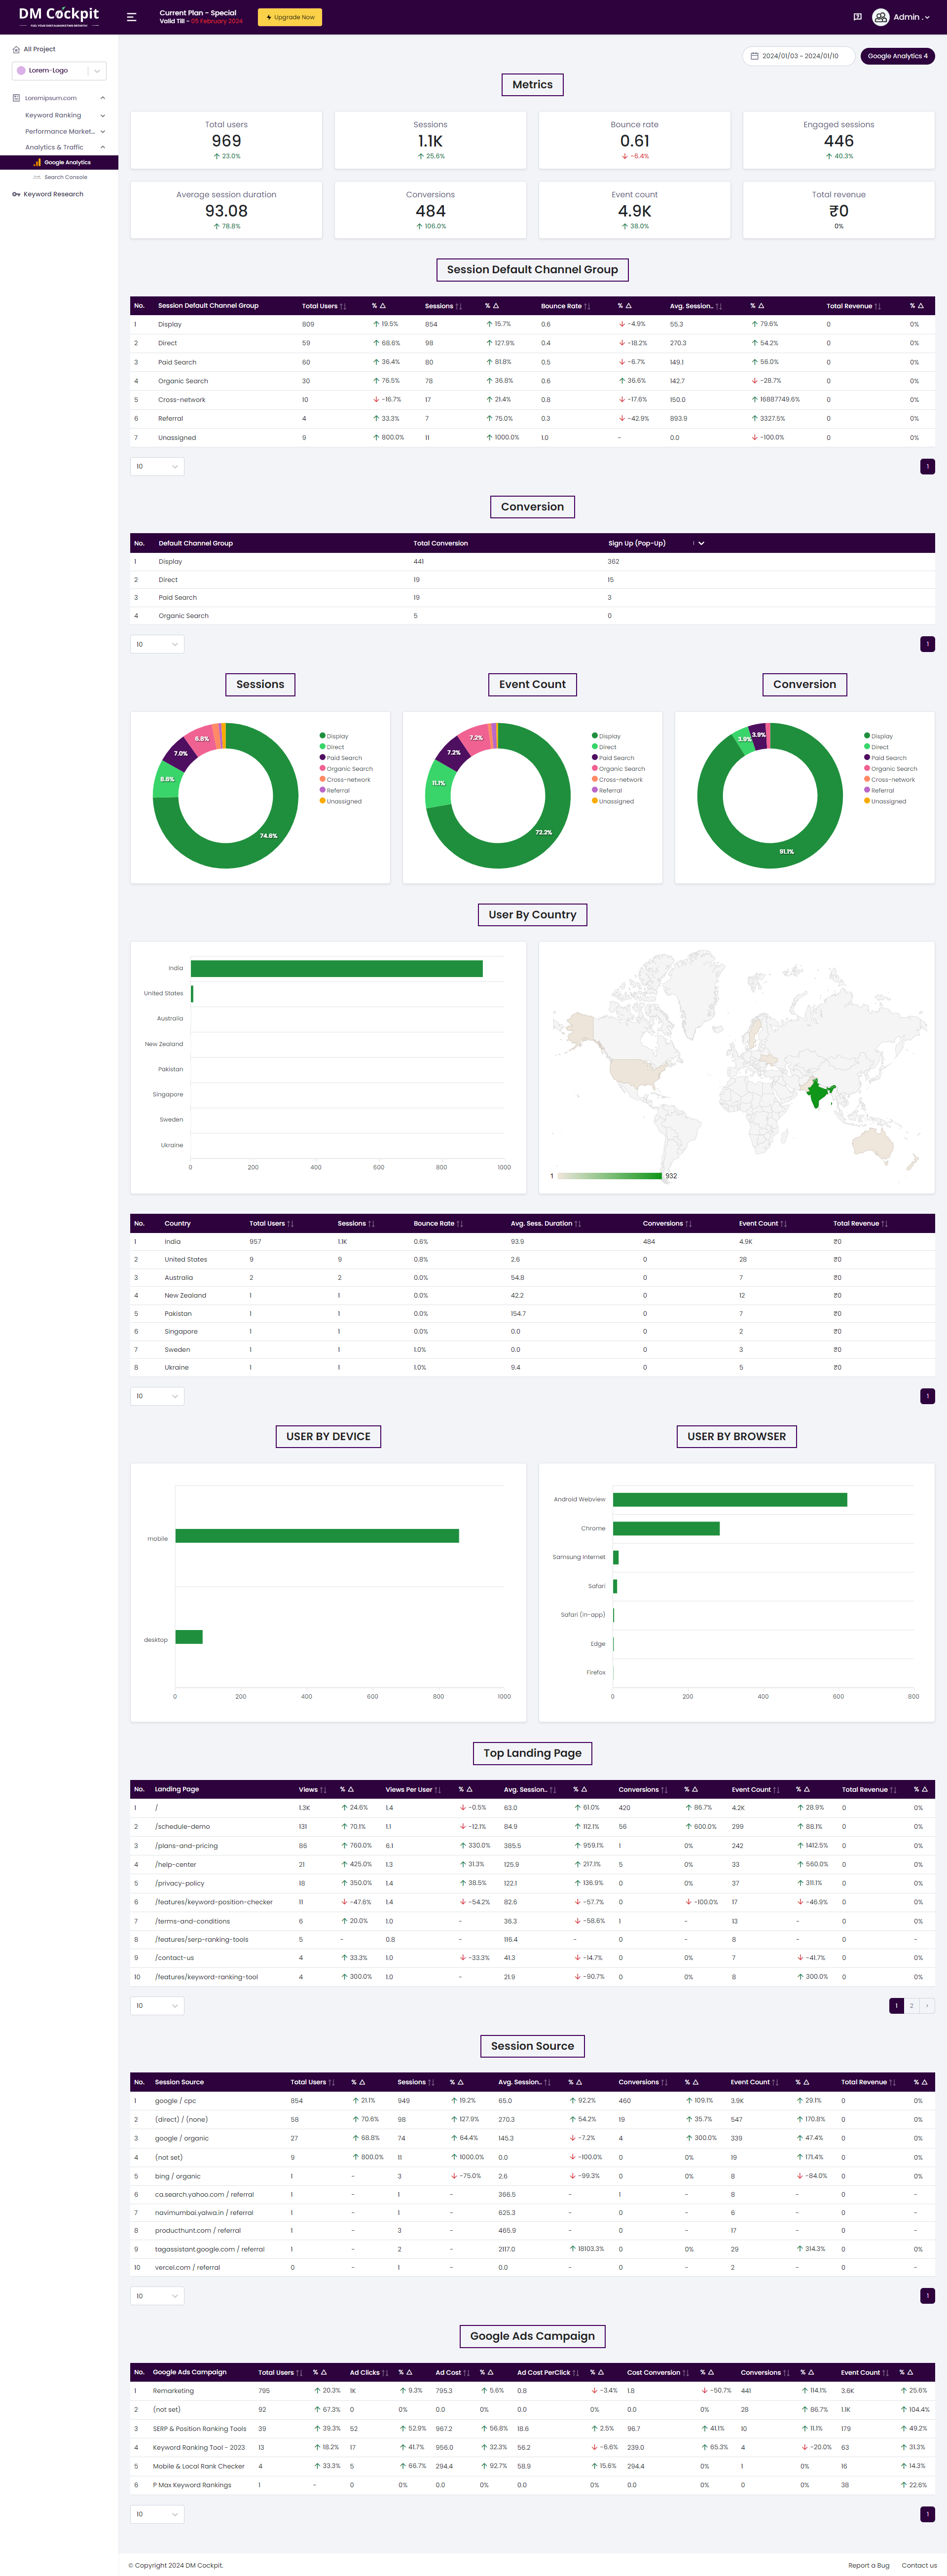Collapse the Analytics & Traffic section
The height and width of the screenshot is (2576, 947).
click(103, 147)
